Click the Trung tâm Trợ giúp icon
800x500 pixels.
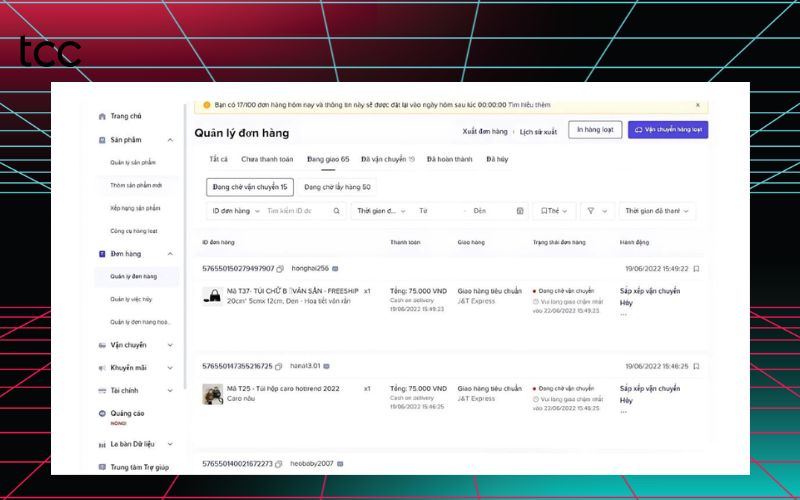(102, 467)
